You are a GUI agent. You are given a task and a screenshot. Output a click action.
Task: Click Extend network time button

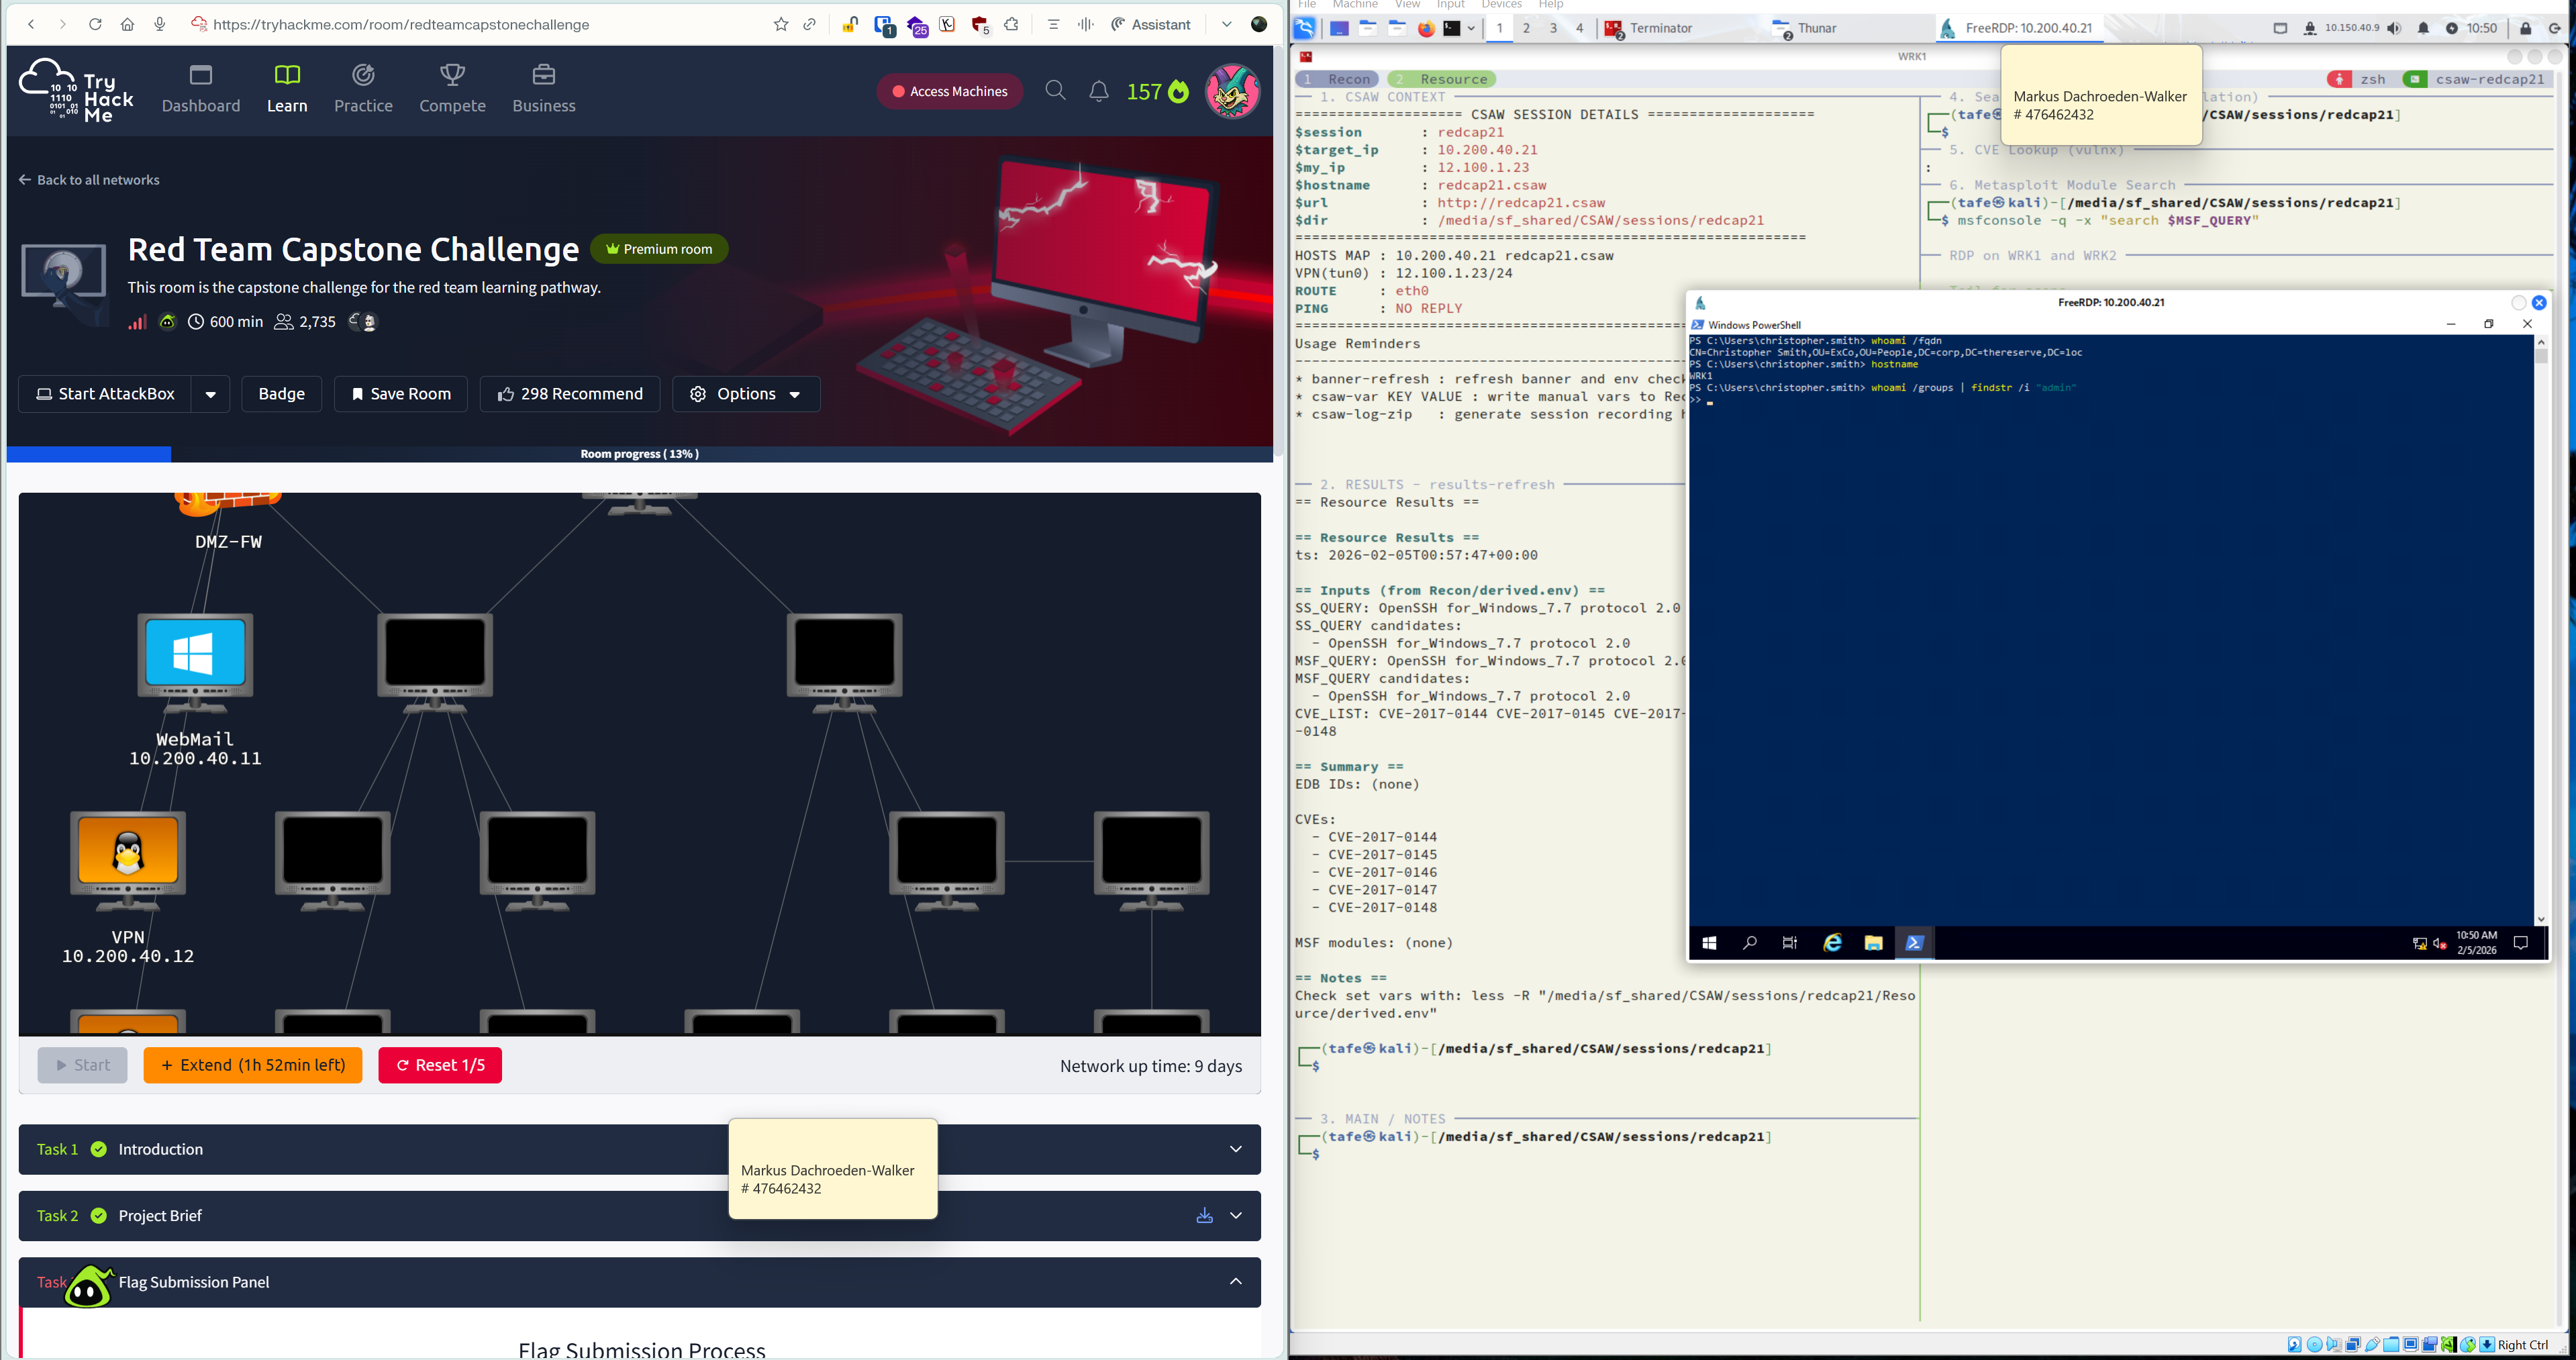click(253, 1065)
